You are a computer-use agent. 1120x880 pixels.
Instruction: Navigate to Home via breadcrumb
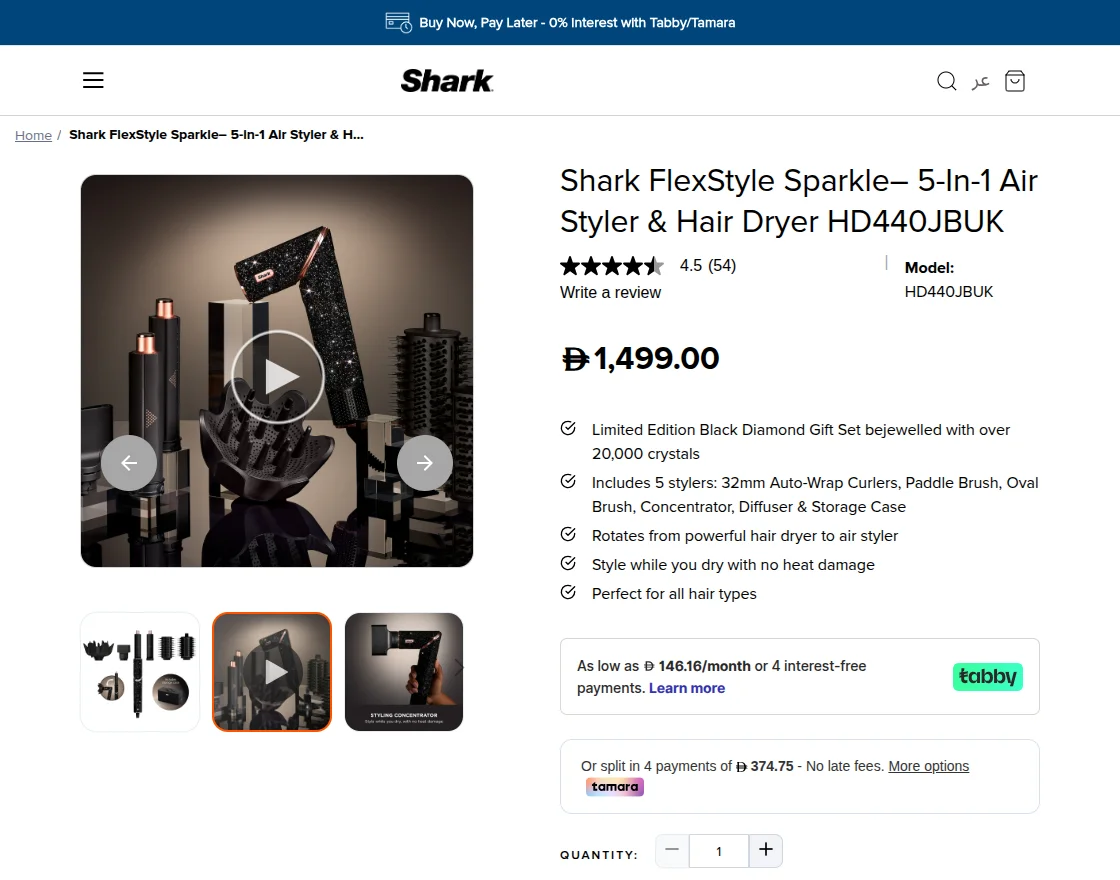click(33, 135)
